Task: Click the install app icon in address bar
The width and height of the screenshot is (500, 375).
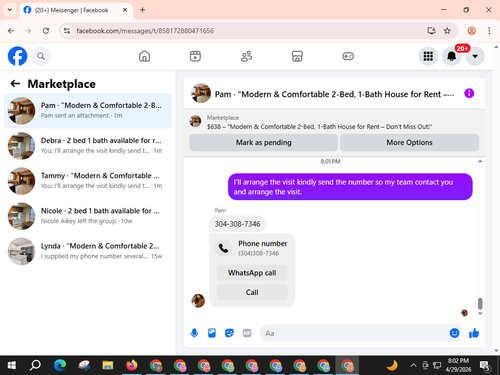Action: [x=431, y=31]
